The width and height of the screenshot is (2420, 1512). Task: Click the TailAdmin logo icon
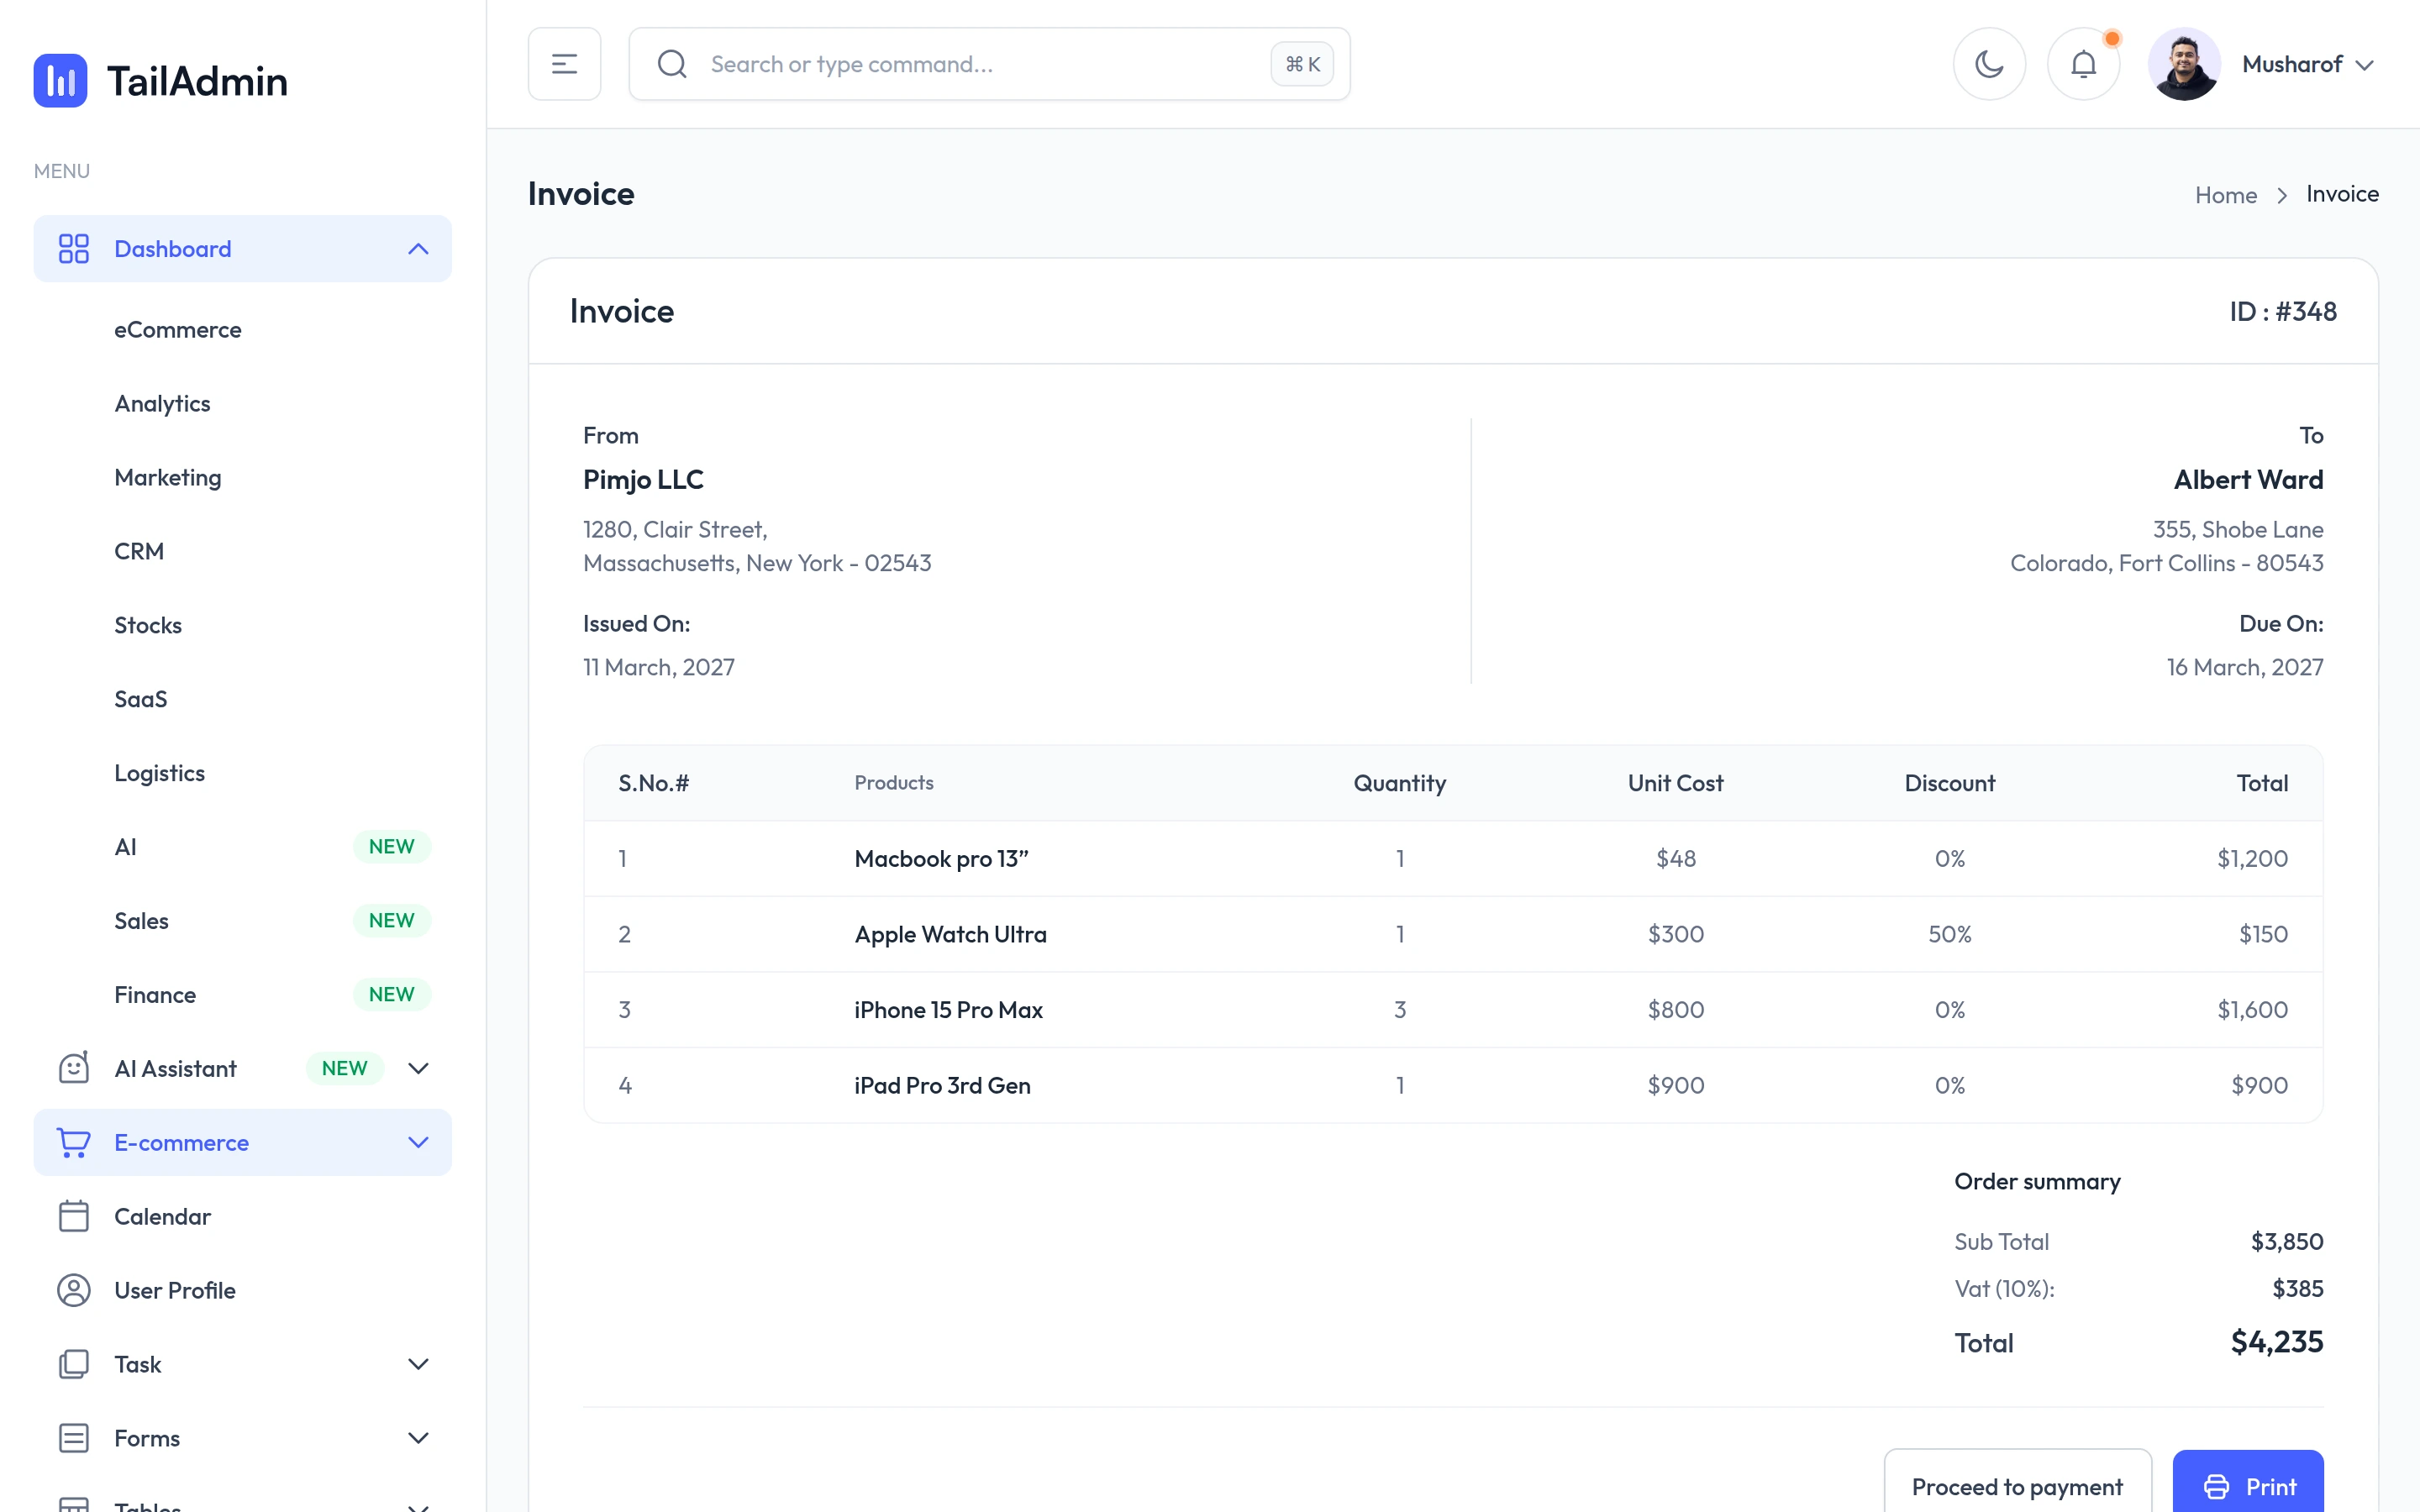point(60,80)
